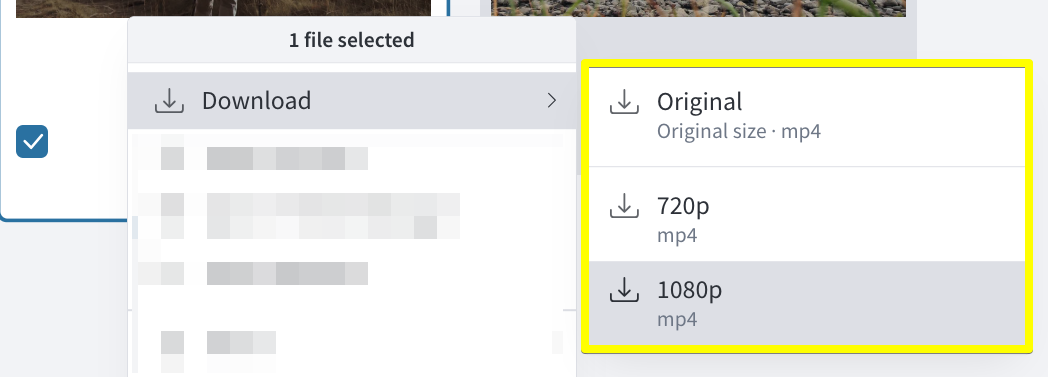Open the Download menu entry
This screenshot has width=1048, height=377.
[352, 100]
